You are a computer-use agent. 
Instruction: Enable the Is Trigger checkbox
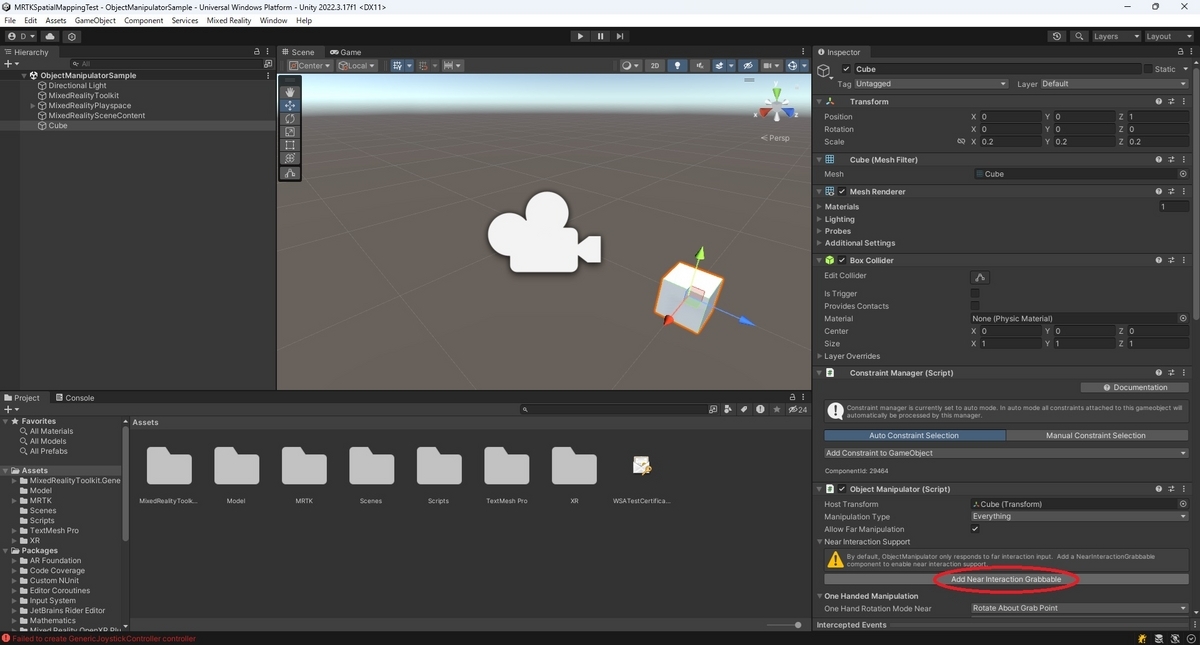tap(975, 294)
